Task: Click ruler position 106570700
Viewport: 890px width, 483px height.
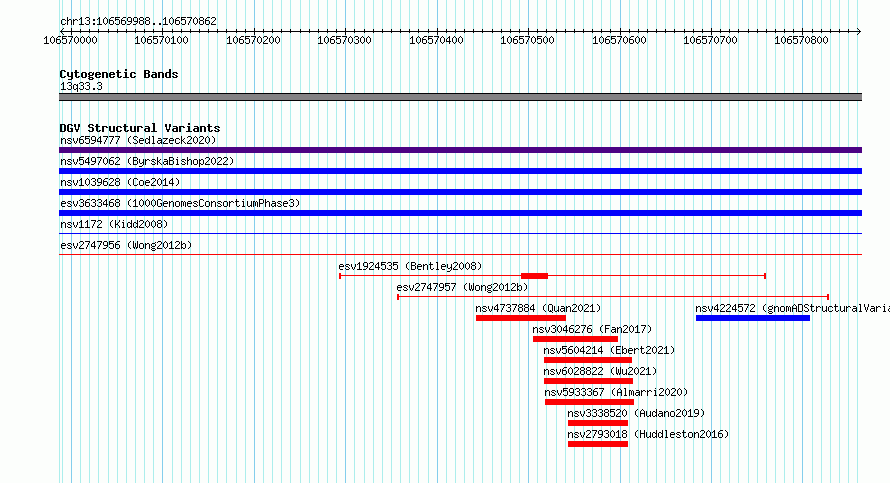Action: [x=710, y=40]
